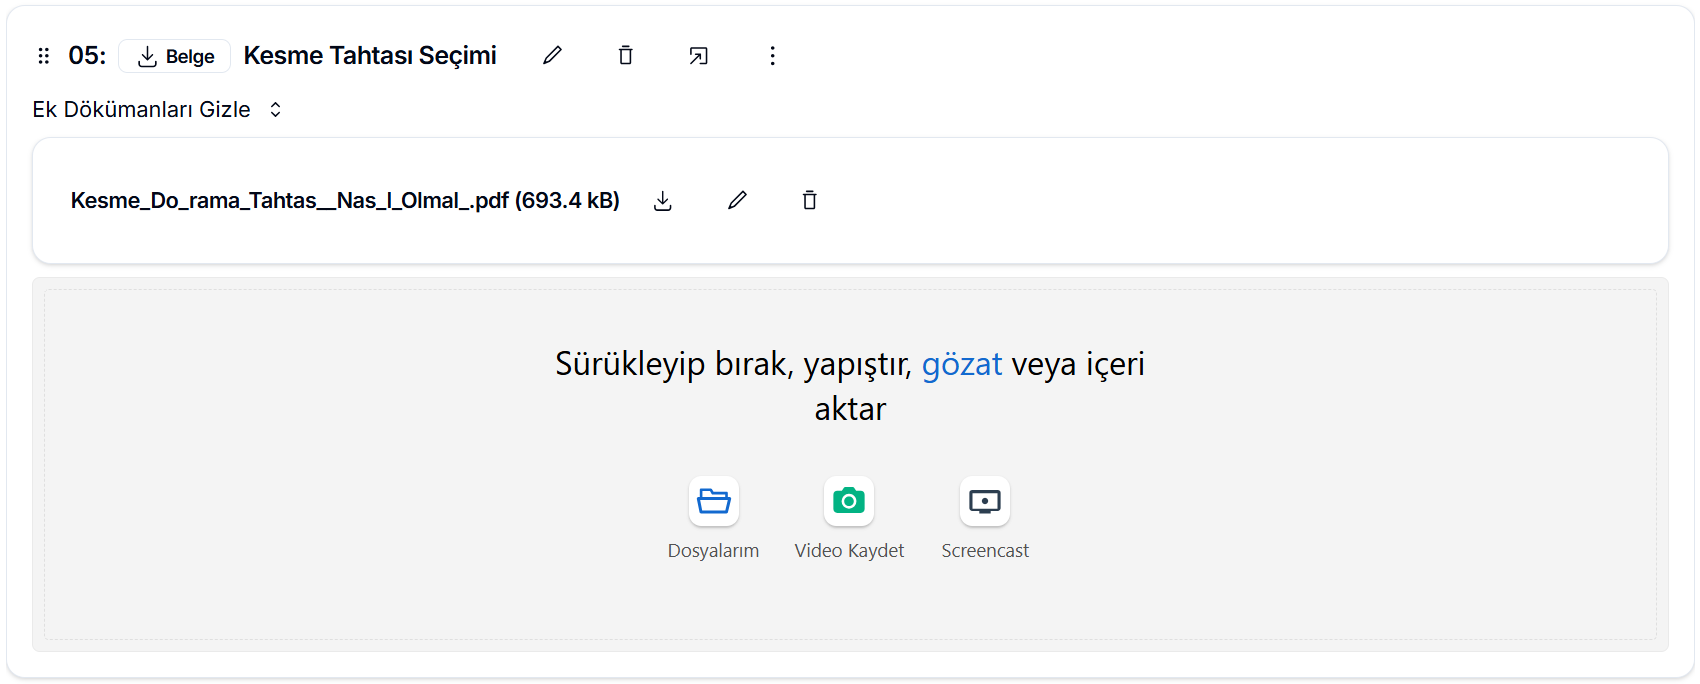The image size is (1700, 684).
Task: Click the expand/collapse arrows next to Ek Dökümanları
Action: click(276, 110)
